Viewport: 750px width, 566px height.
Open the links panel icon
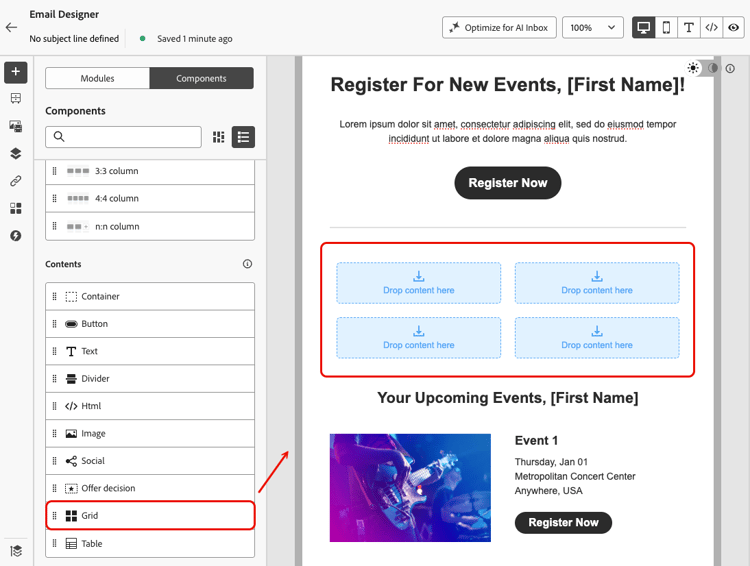[x=16, y=181]
